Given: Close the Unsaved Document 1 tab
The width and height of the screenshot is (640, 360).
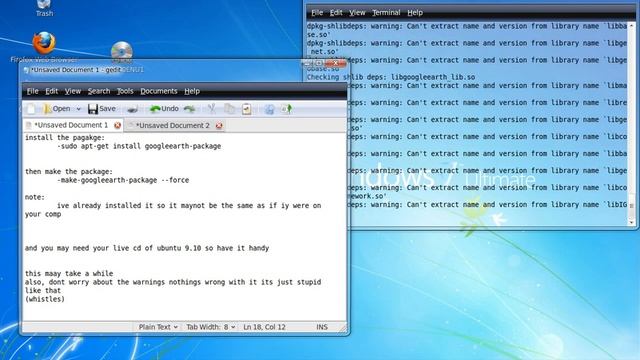Looking at the screenshot, I should (x=118, y=125).
